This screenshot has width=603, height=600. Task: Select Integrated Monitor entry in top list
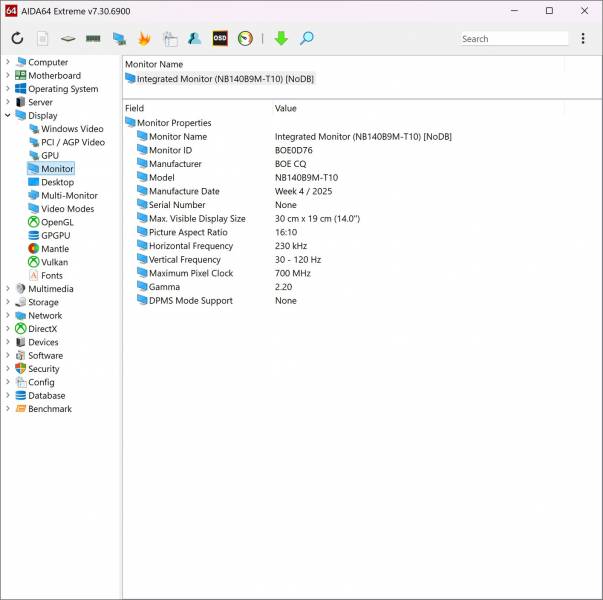point(220,79)
